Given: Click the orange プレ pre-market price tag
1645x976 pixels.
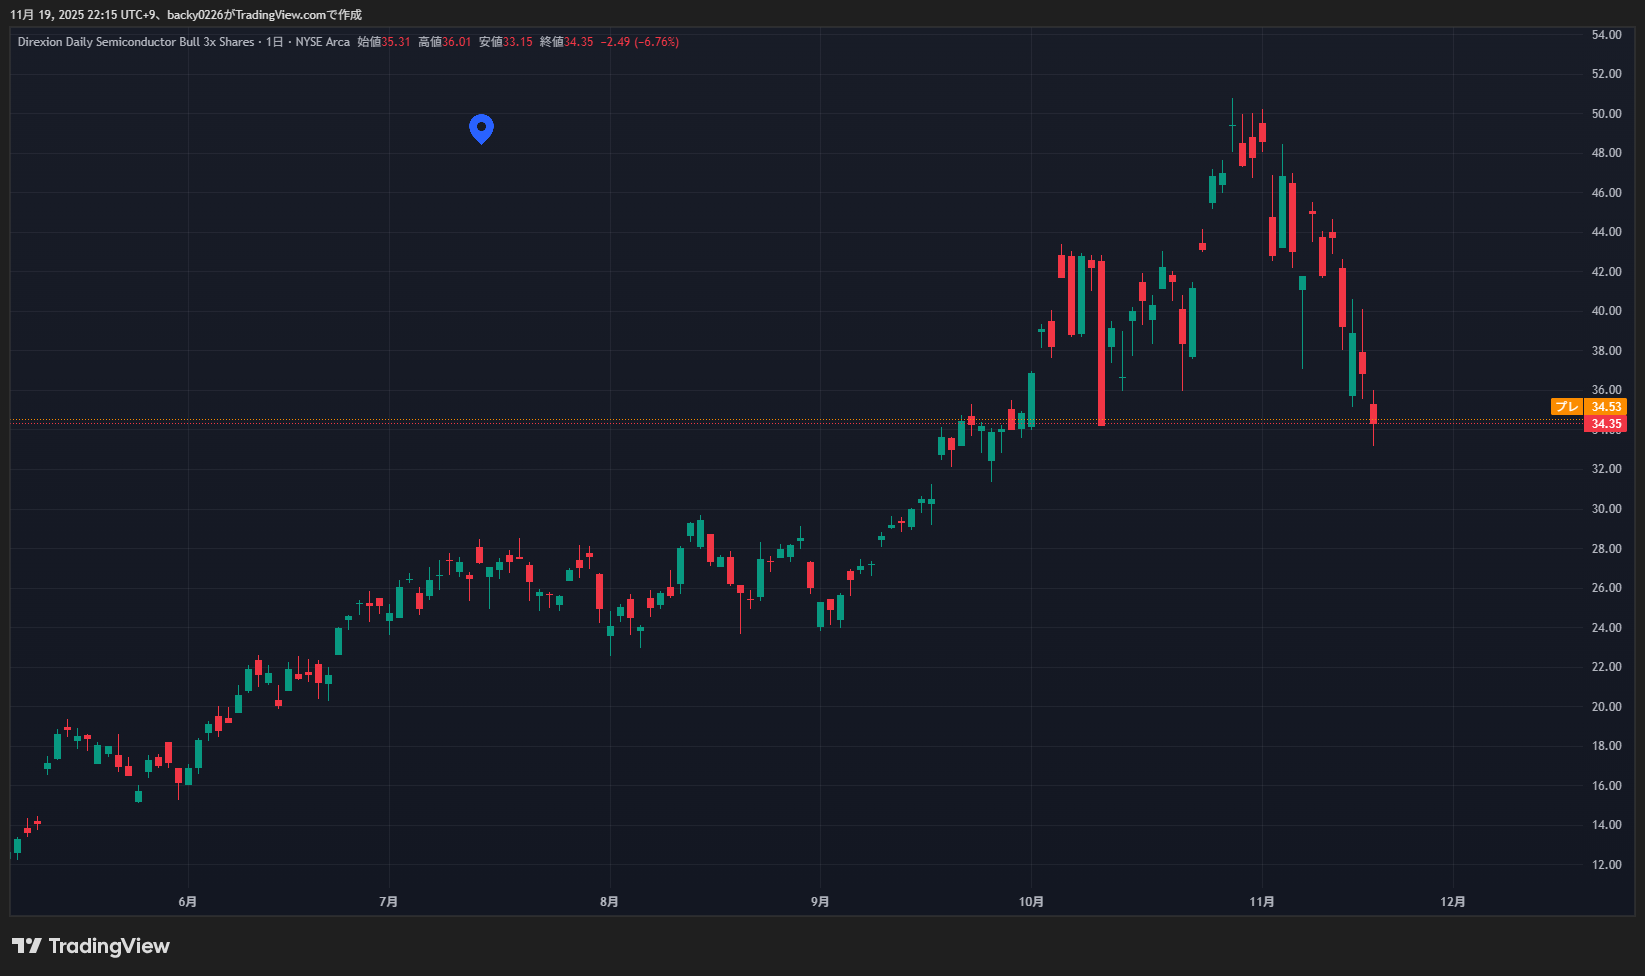Looking at the screenshot, I should (x=1566, y=407).
